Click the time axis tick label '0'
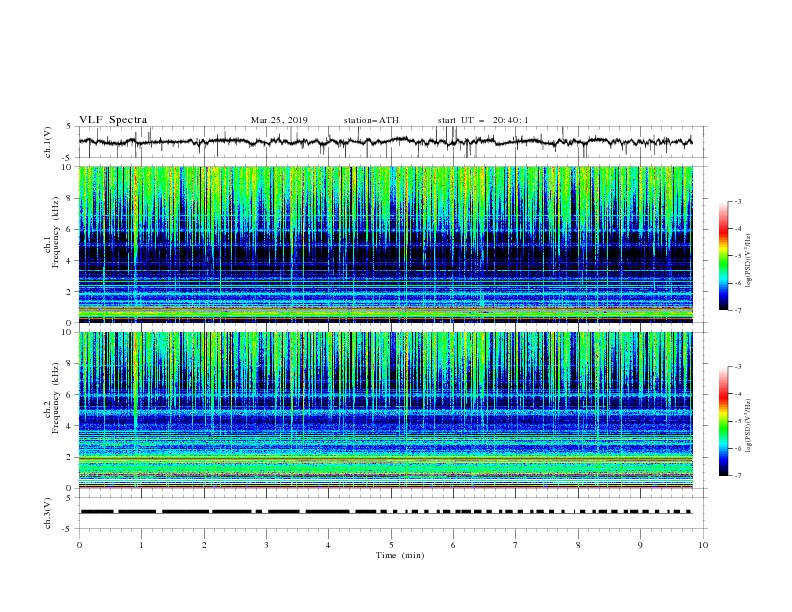Screen dimensions: 792x612 pos(79,545)
